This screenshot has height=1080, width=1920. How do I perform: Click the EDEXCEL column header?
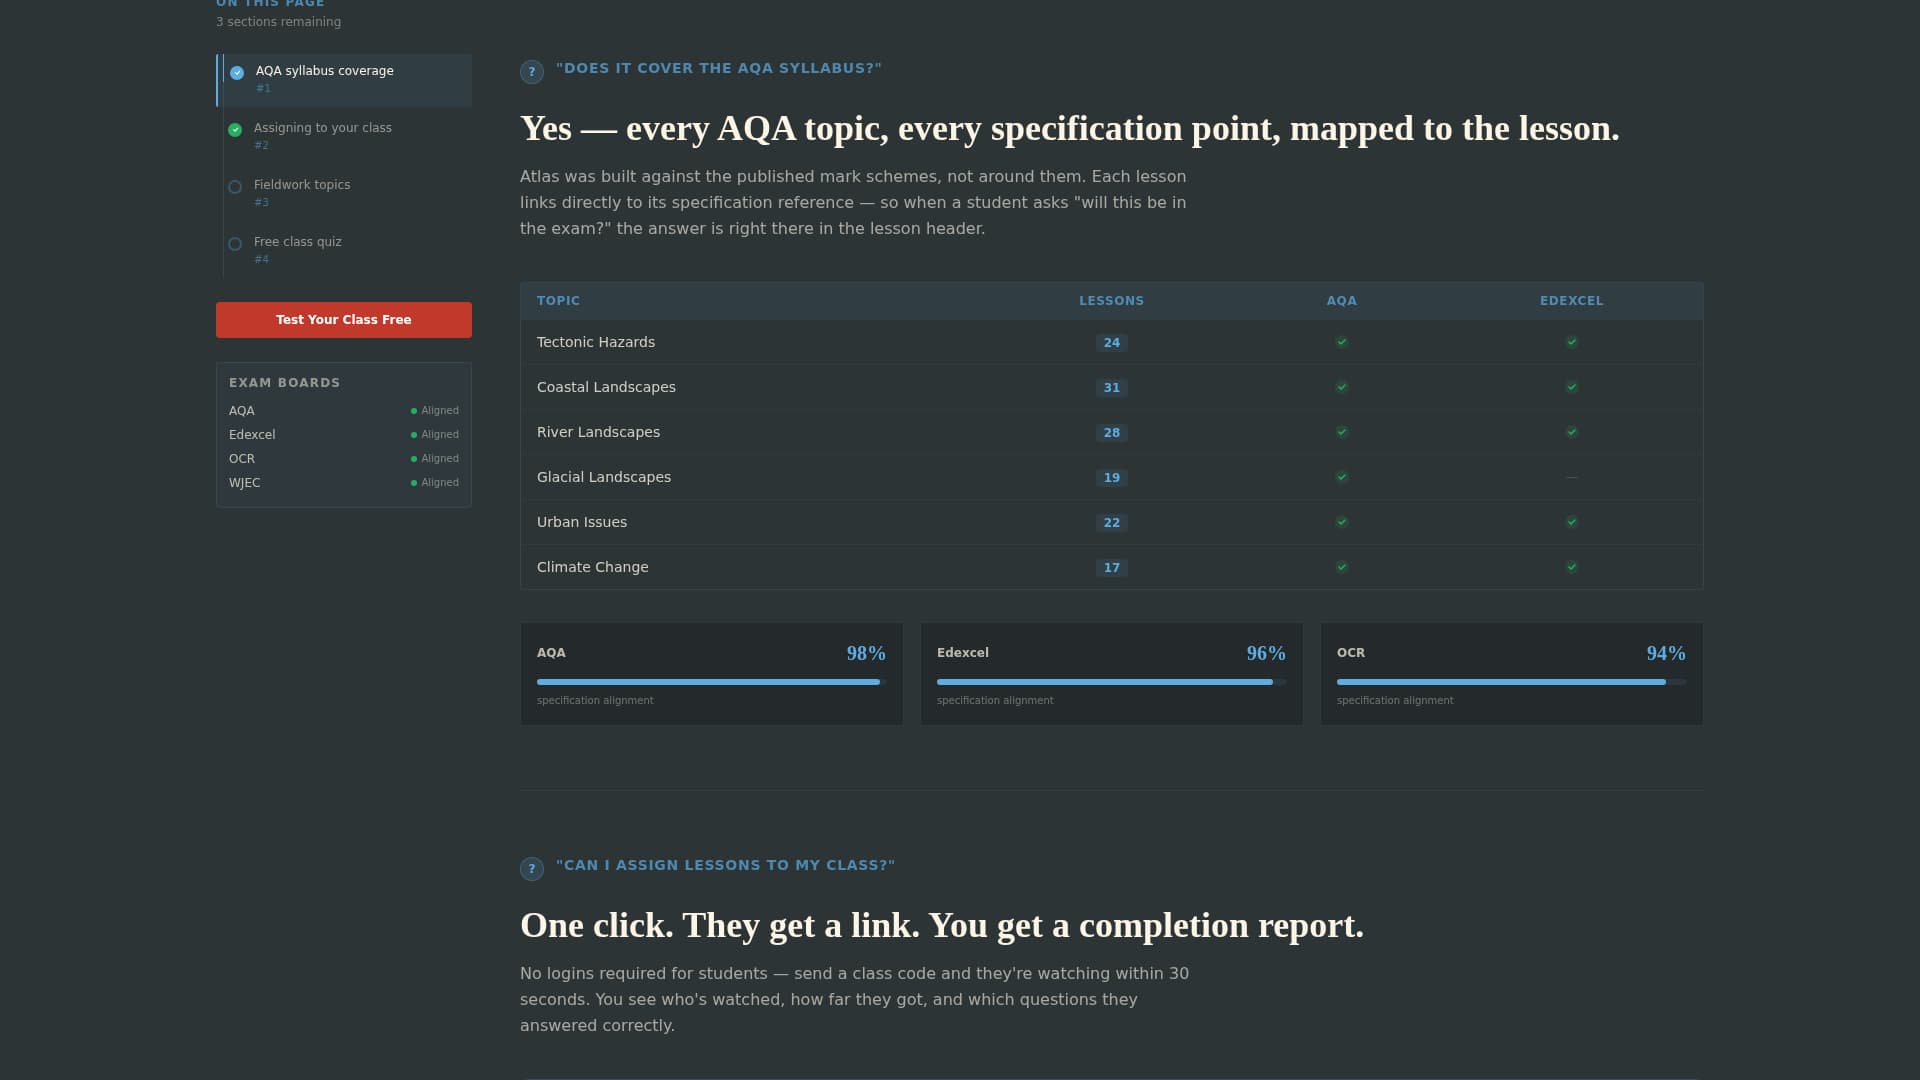1571,301
